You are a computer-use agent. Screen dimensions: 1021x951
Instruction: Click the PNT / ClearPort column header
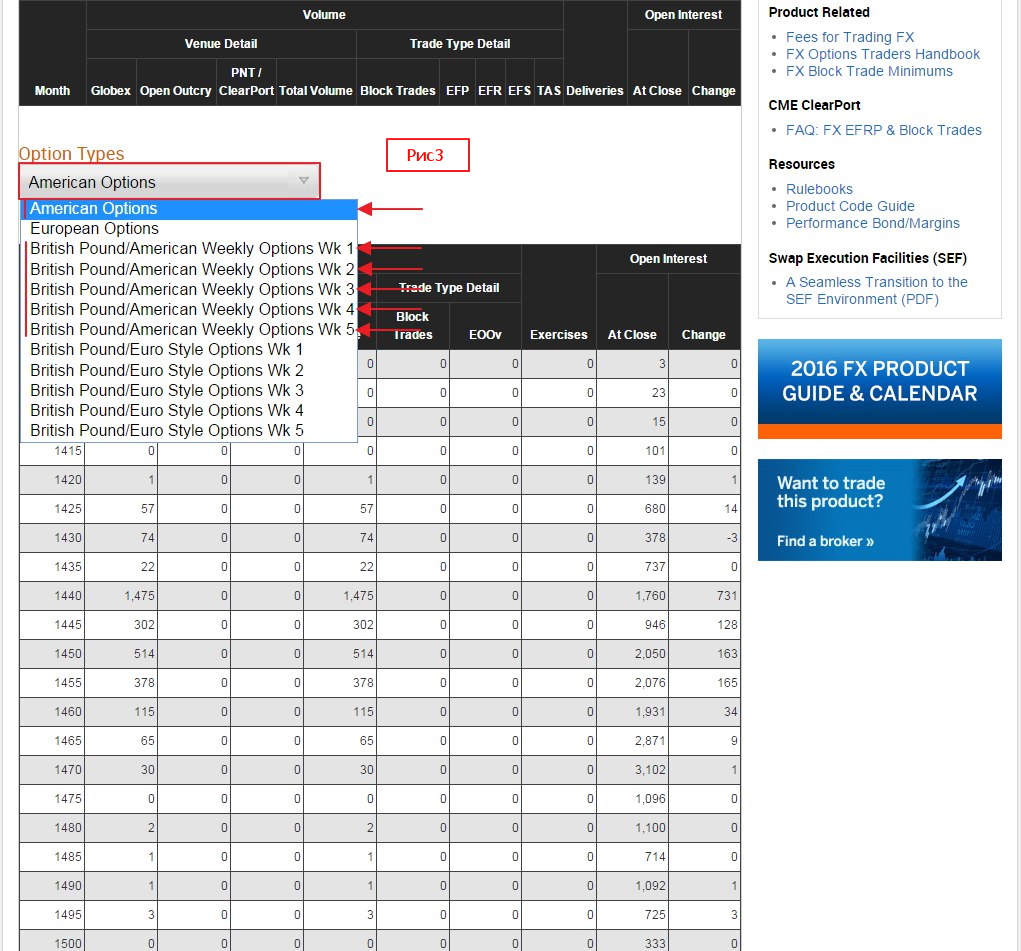(246, 81)
